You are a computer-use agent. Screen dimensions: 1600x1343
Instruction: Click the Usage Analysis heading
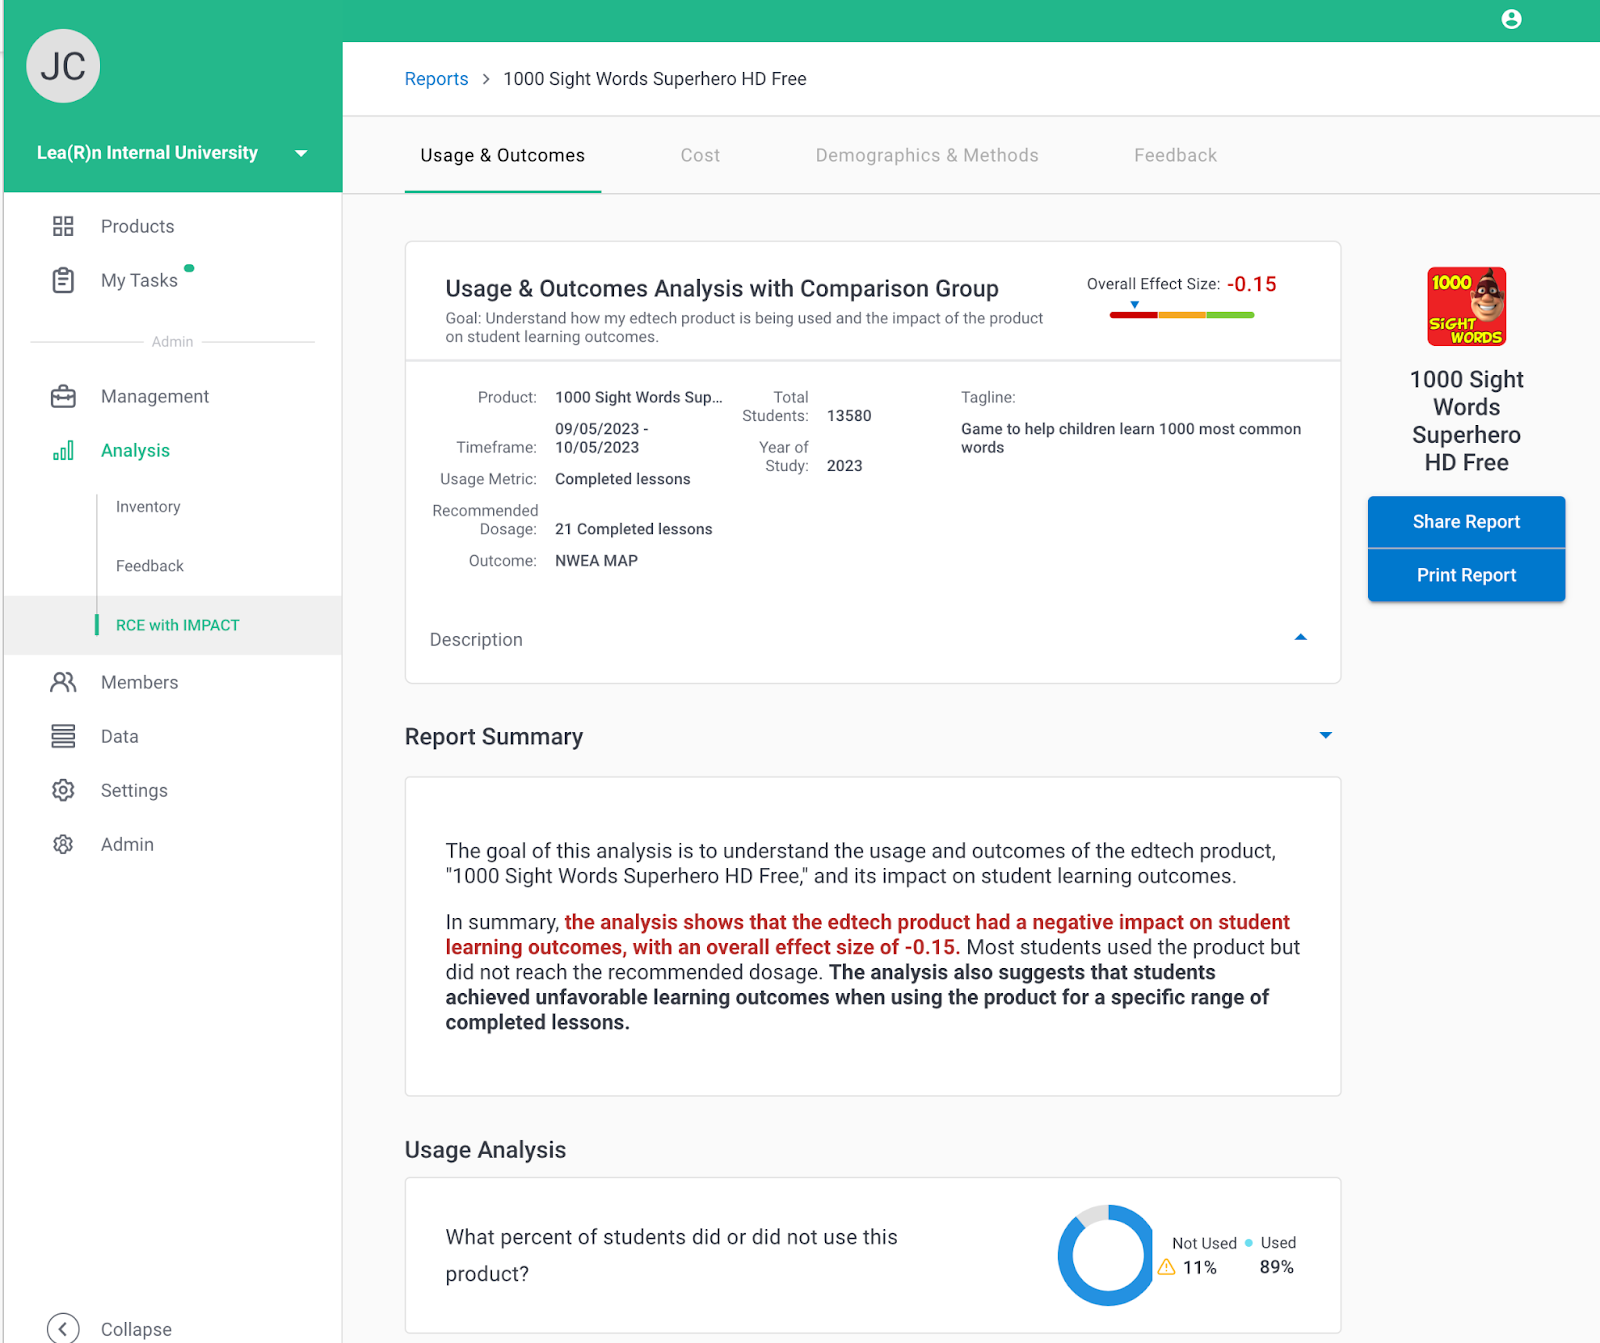[x=485, y=1150]
